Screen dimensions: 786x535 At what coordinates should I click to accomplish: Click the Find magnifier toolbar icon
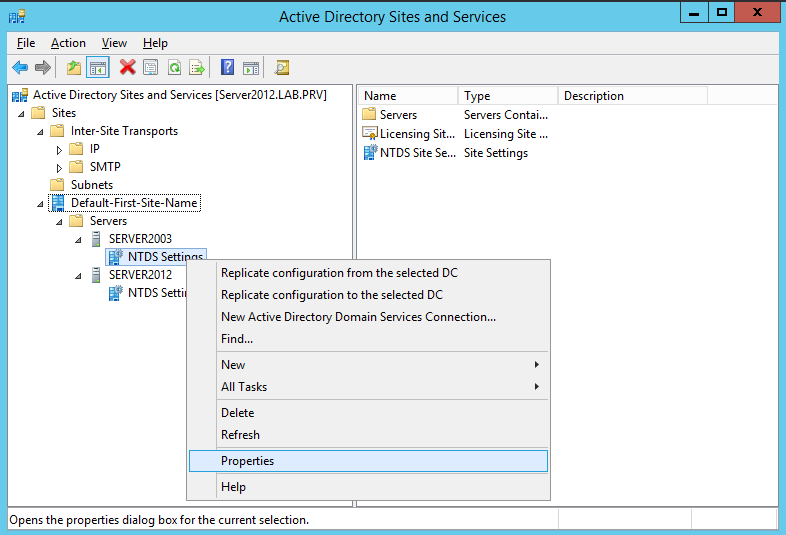(282, 68)
